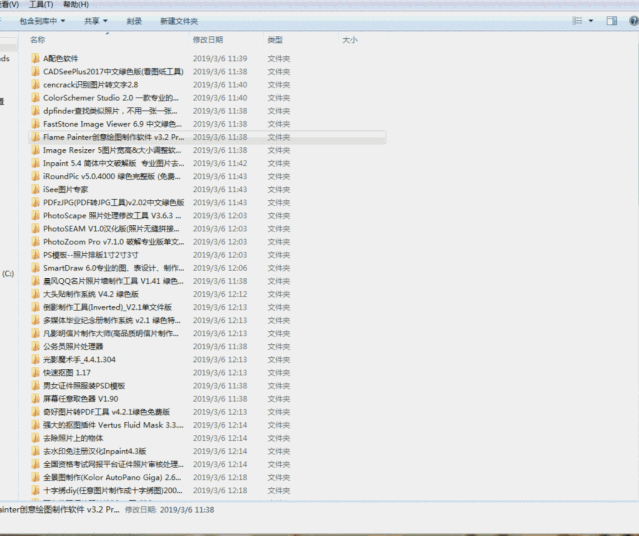Select the 多媒体毕业纪念册 folder icon
The width and height of the screenshot is (639, 536).
(36, 320)
